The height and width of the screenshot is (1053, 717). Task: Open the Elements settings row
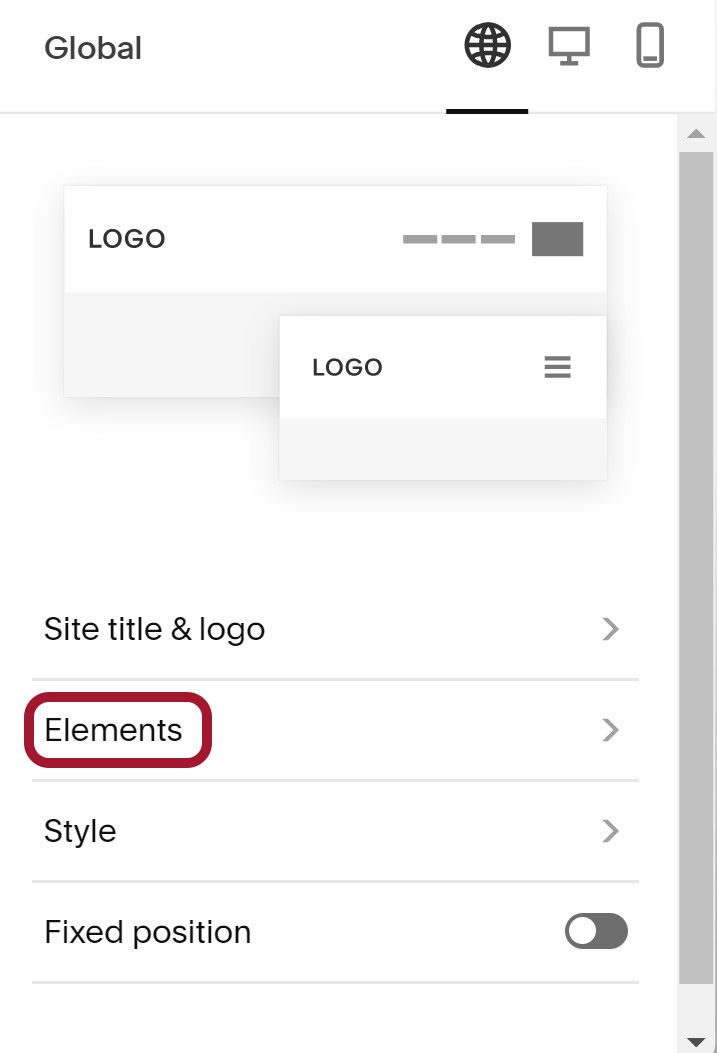[335, 730]
